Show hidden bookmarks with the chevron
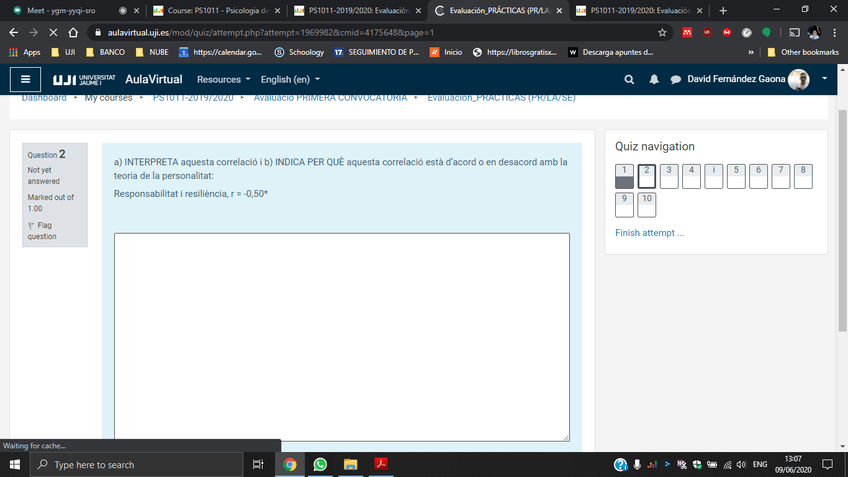This screenshot has width=848, height=477. [x=751, y=52]
